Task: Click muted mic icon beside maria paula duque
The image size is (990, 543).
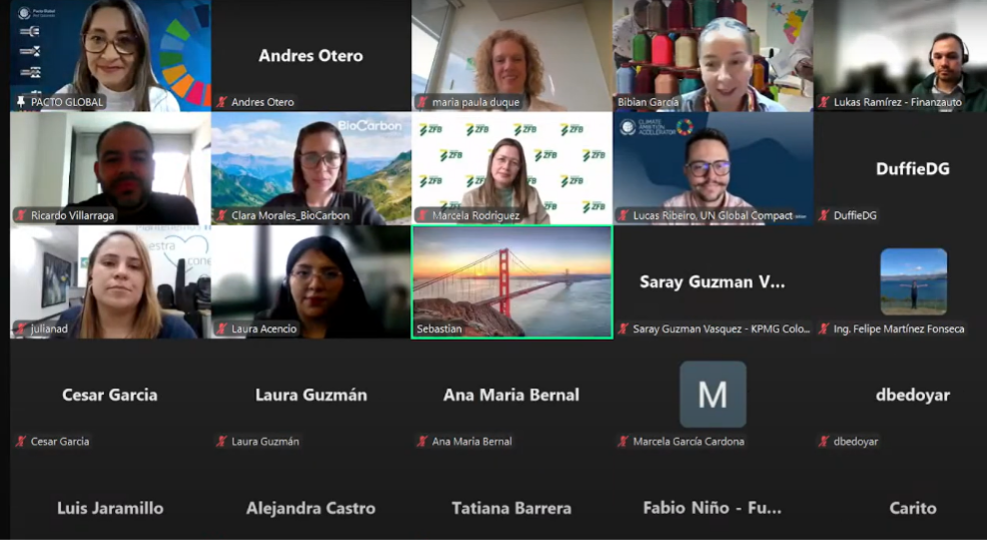Action: click(x=422, y=102)
